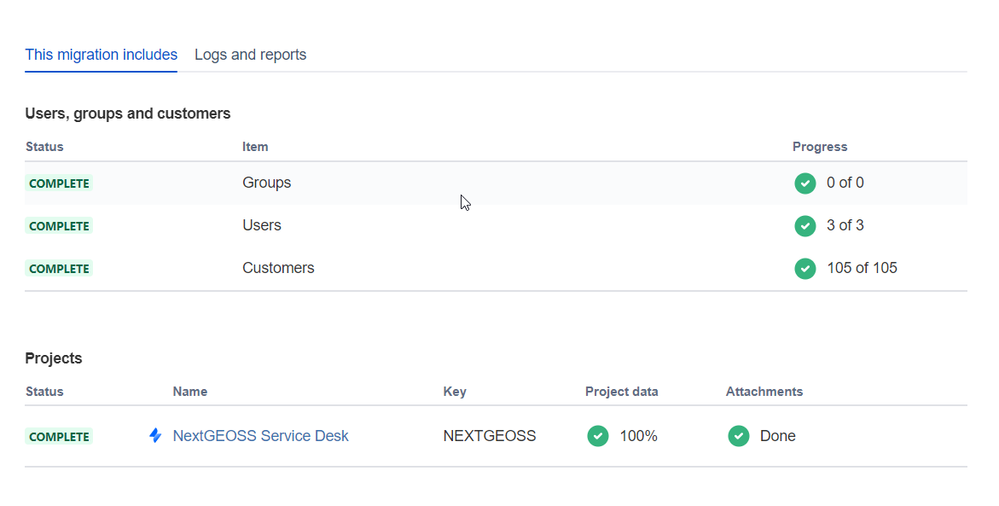The height and width of the screenshot is (506, 999).
Task: Click the Progress column header
Action: (820, 147)
